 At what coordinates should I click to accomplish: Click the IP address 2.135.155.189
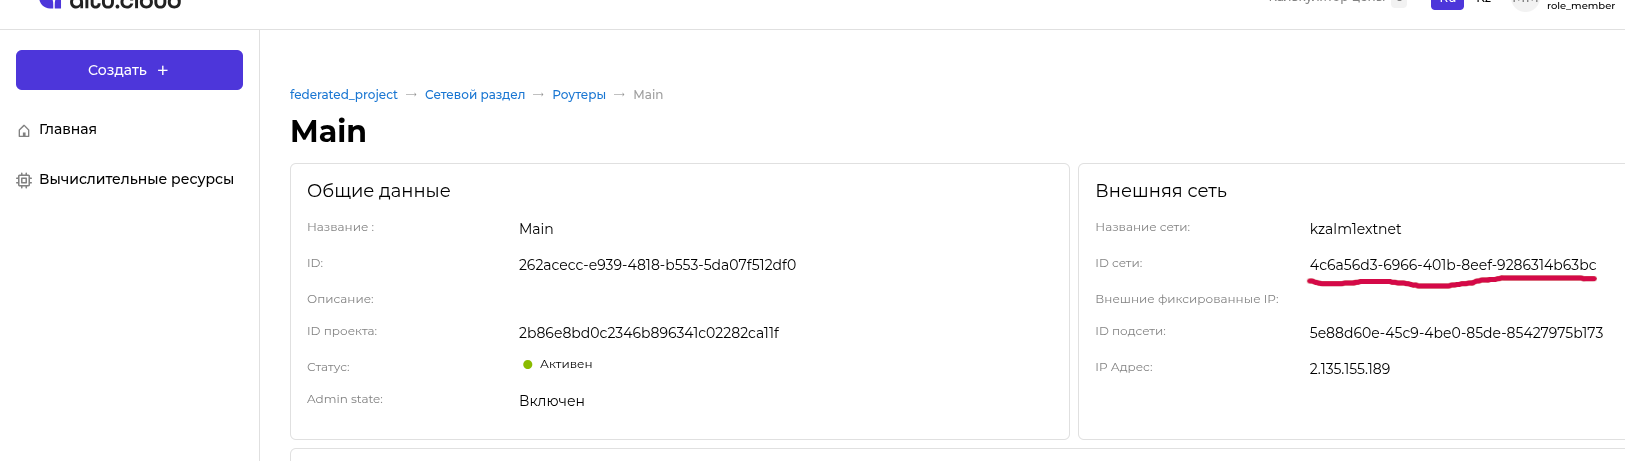click(x=1349, y=369)
